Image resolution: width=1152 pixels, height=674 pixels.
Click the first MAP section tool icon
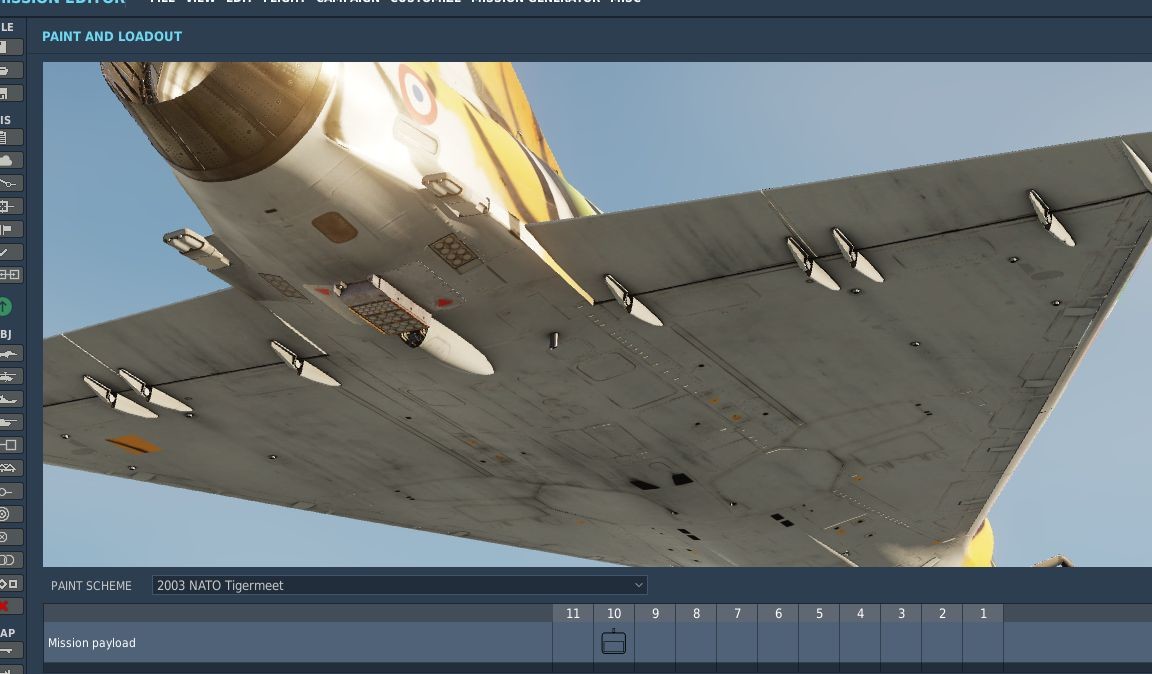[x=9, y=650]
